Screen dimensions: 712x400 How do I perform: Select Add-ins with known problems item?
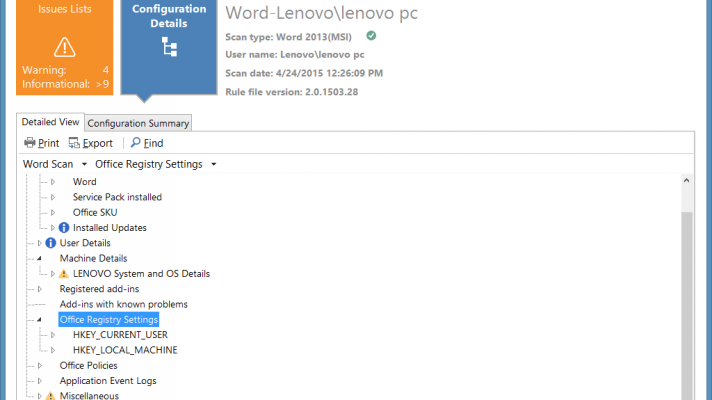tap(124, 304)
